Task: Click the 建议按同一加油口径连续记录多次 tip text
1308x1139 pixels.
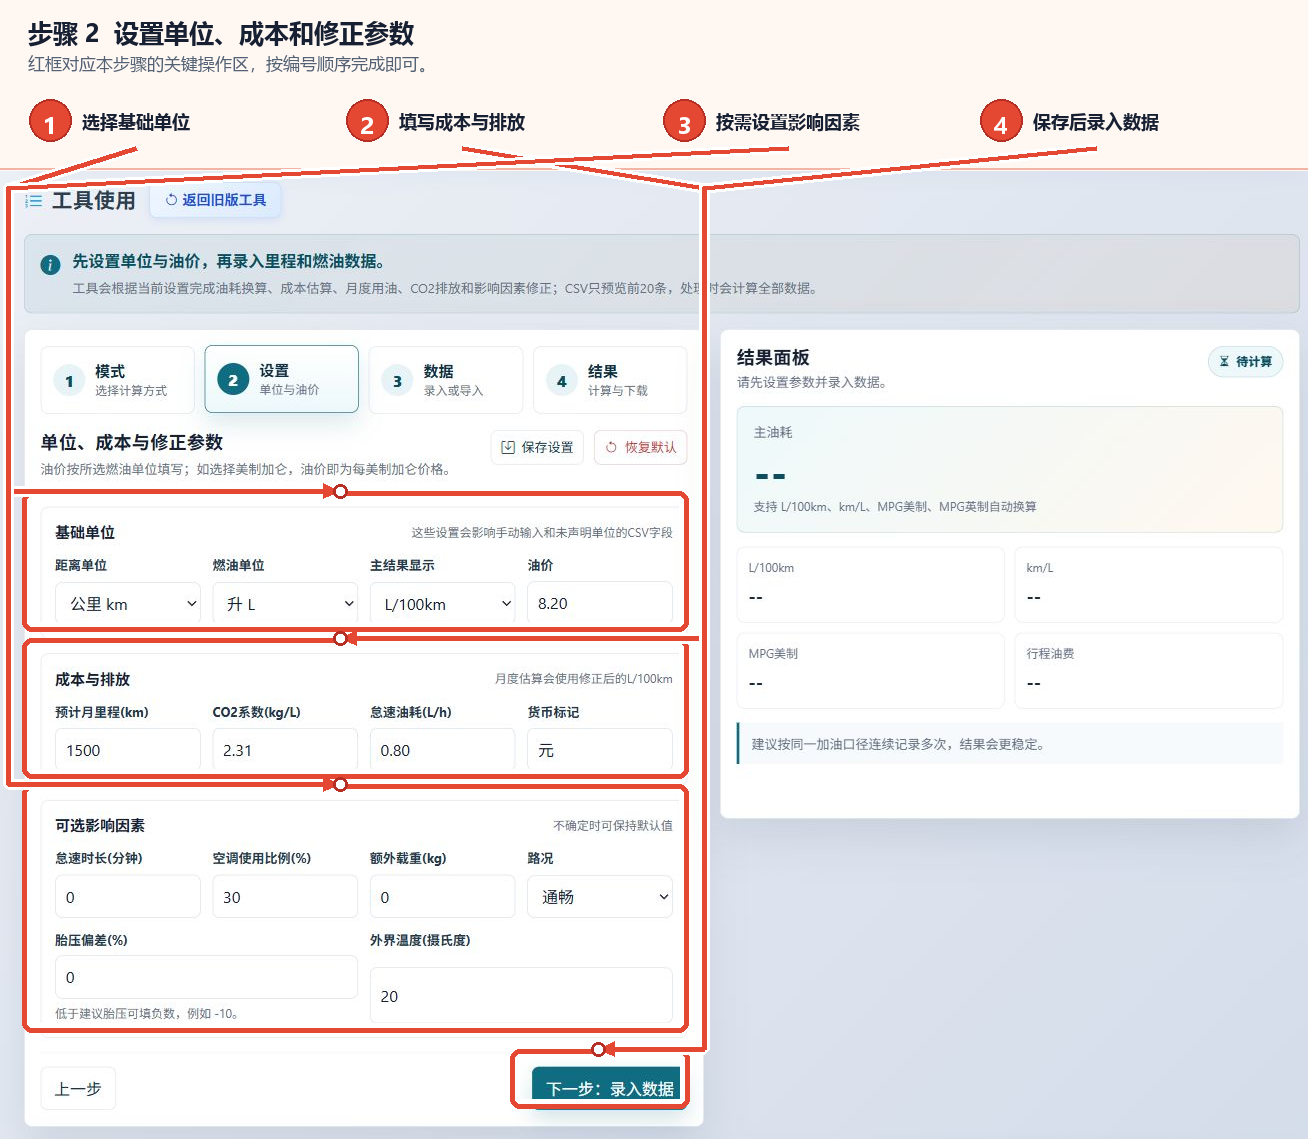Action: coord(898,744)
